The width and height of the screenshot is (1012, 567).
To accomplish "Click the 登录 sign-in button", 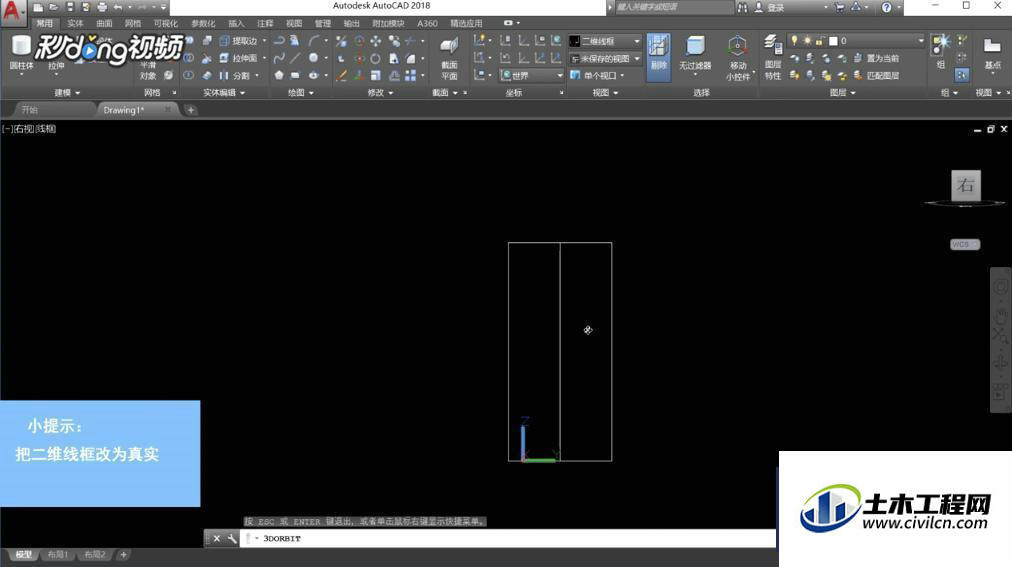I will (x=771, y=8).
